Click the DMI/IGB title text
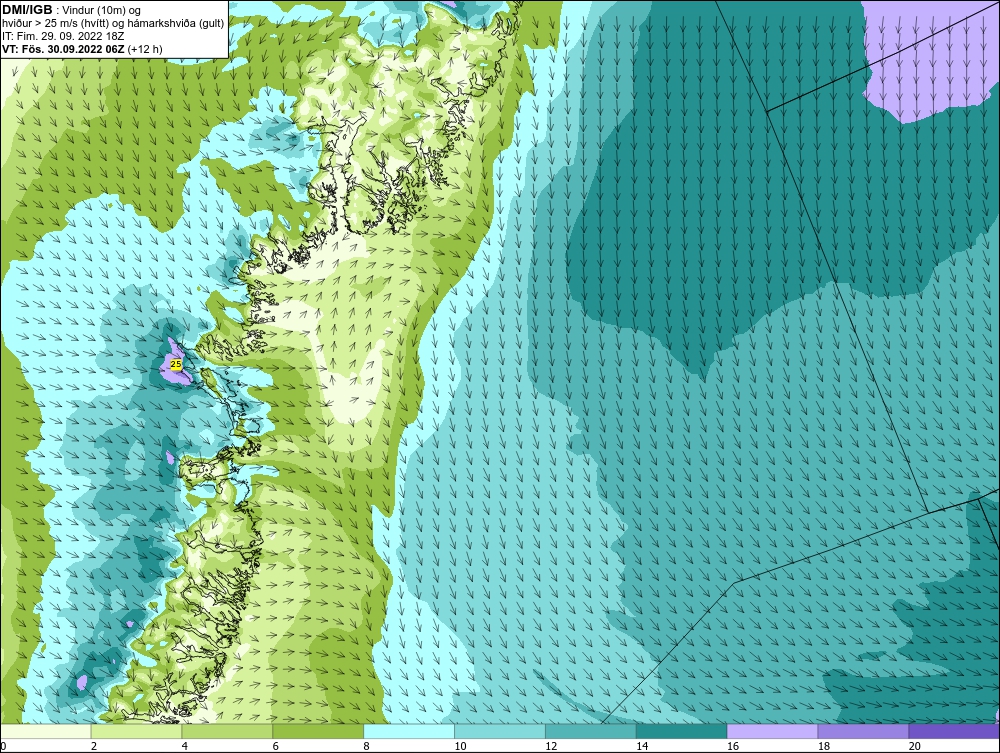The width and height of the screenshot is (1000, 753). click(27, 10)
